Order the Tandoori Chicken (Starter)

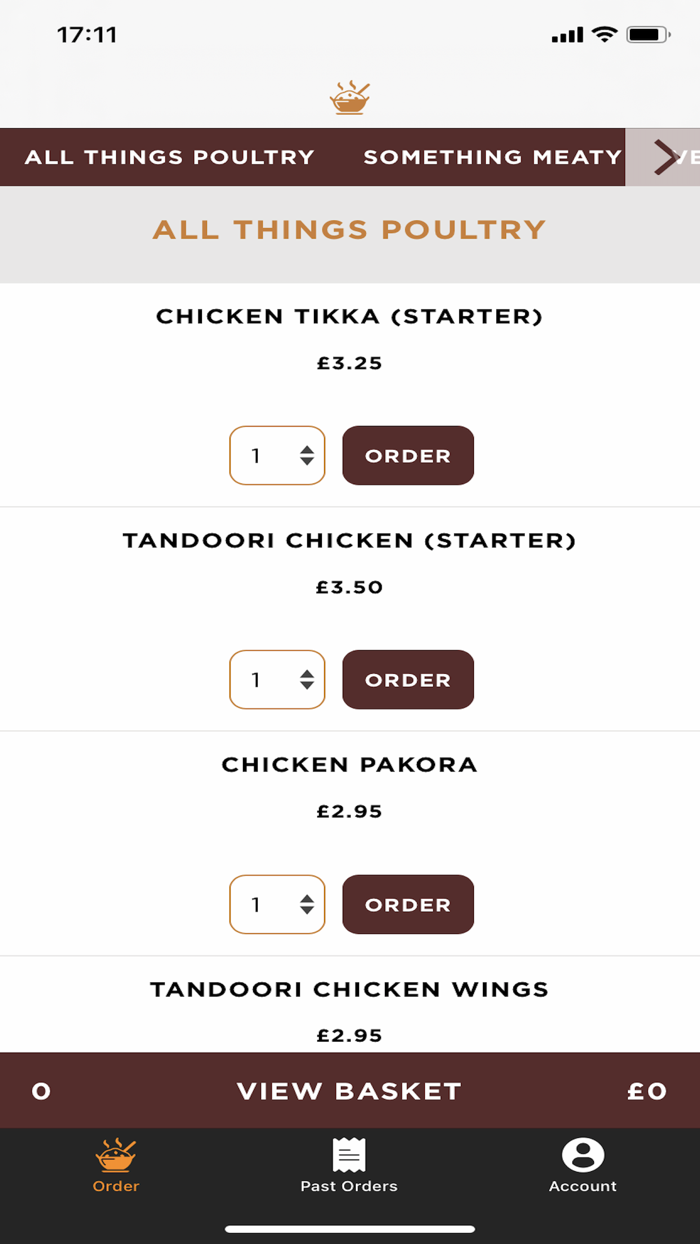pos(408,680)
